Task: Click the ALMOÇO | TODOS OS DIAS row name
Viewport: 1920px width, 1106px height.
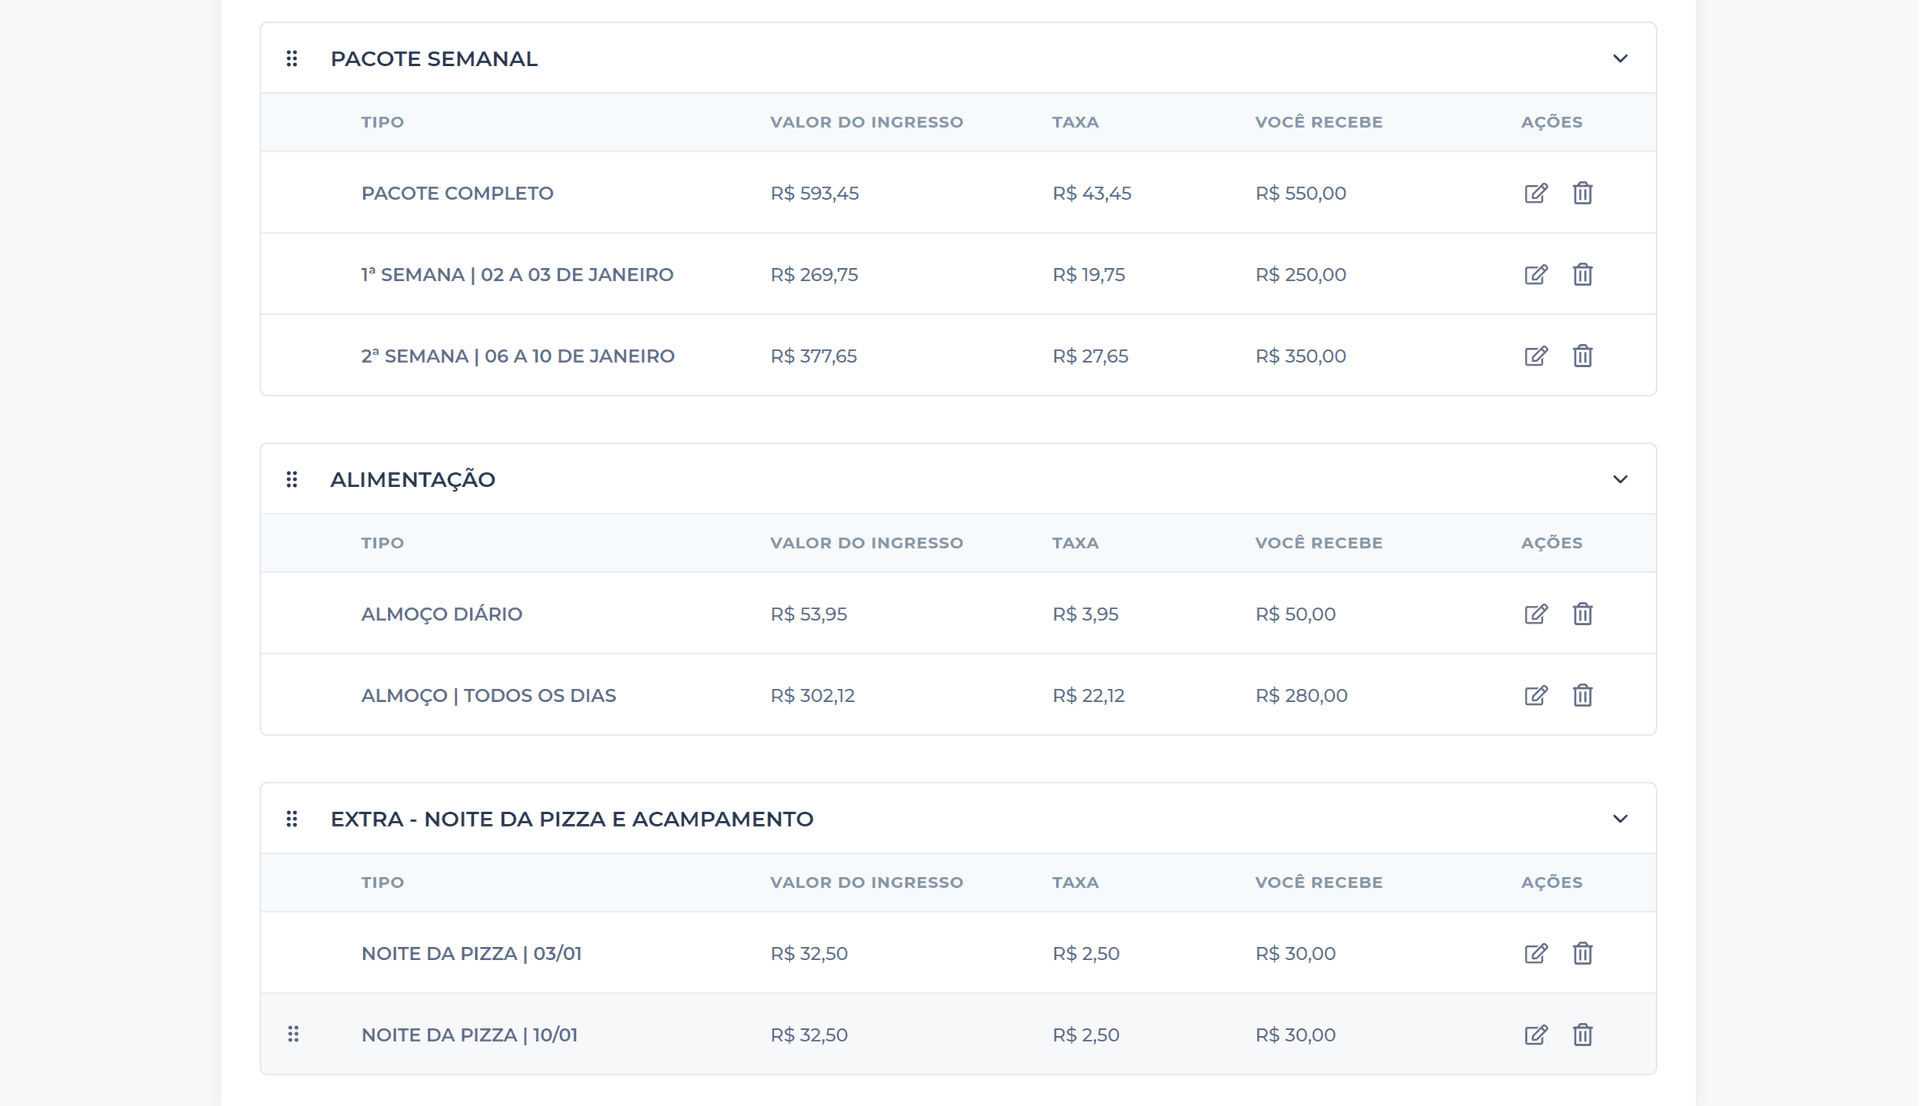Action: pos(488,695)
